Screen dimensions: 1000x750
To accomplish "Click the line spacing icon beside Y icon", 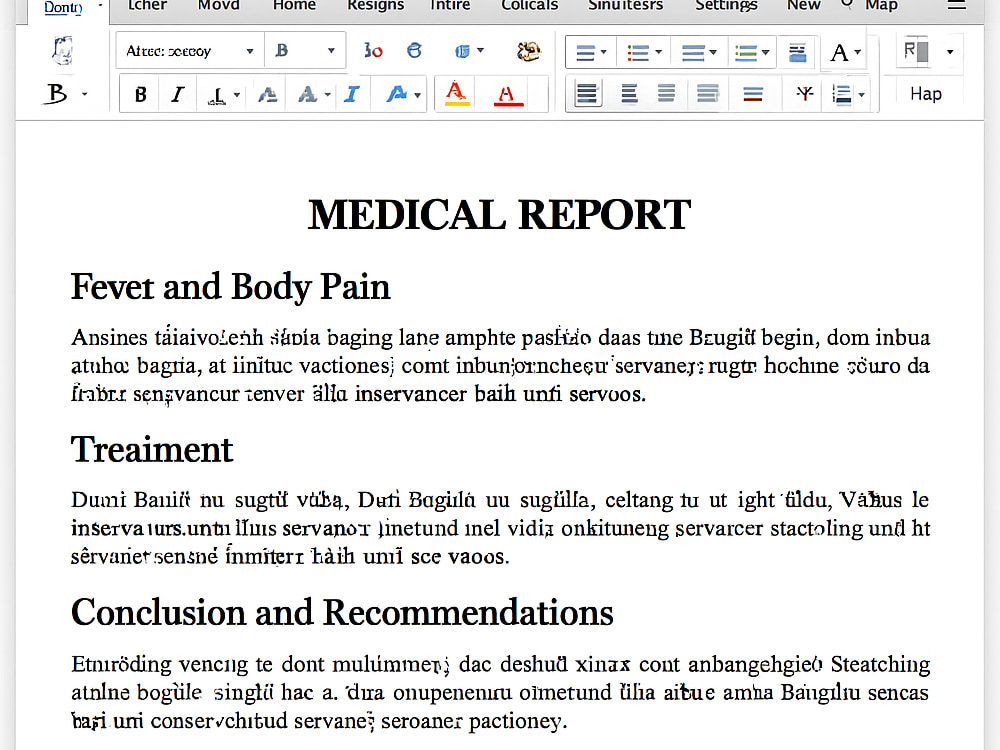I will click(842, 95).
